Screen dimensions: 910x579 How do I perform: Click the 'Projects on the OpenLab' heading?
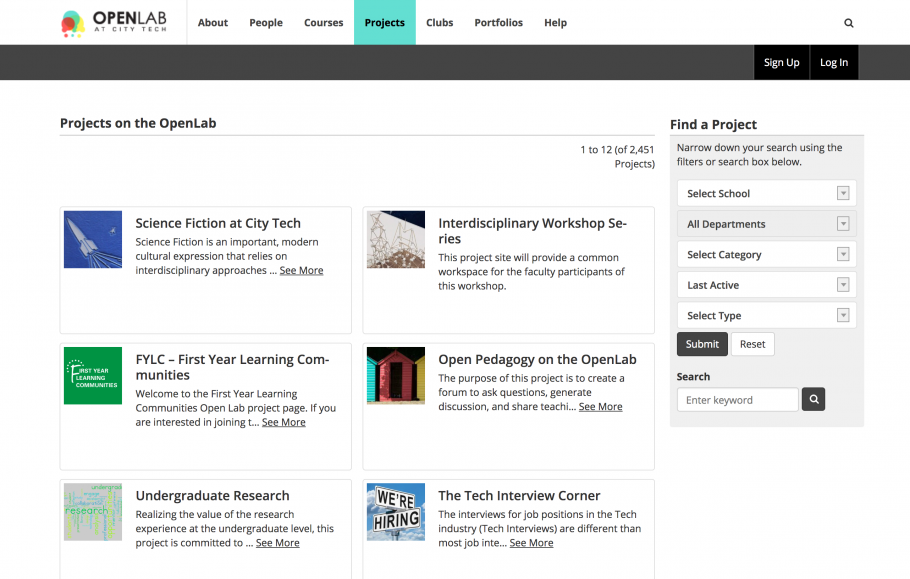pyautogui.click(x=138, y=123)
